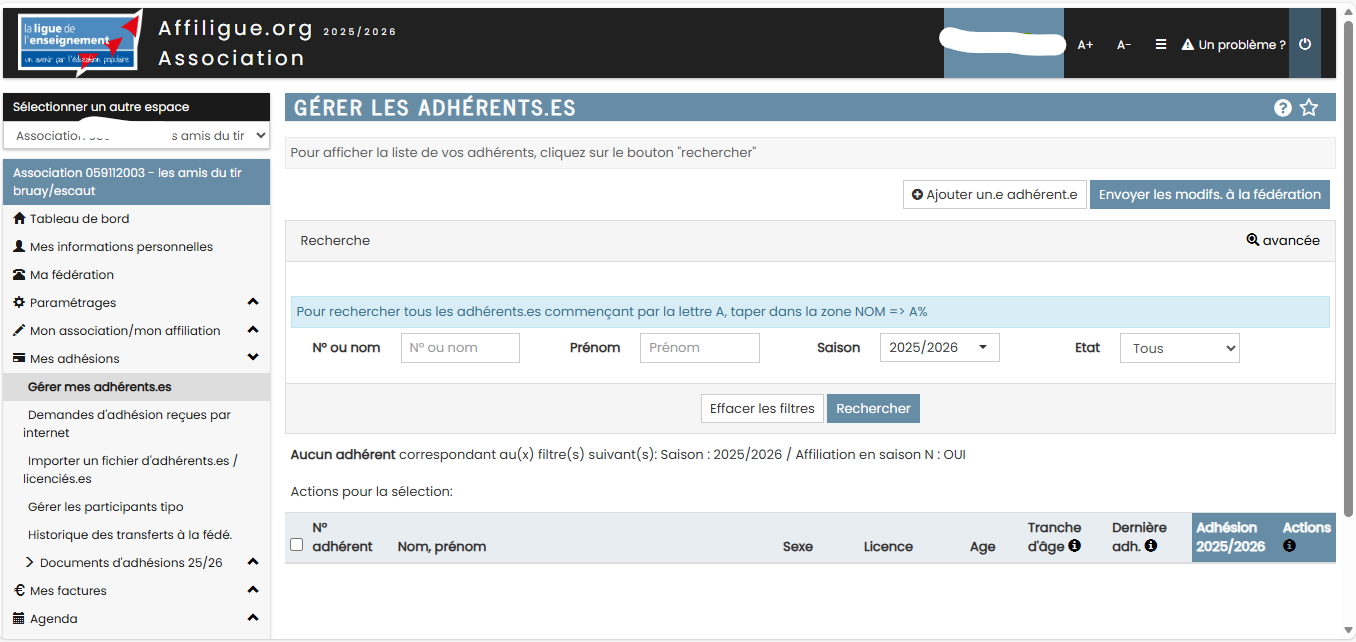This screenshot has height=642, width=1356.
Task: Increase text size with A+
Action: pos(1085,44)
